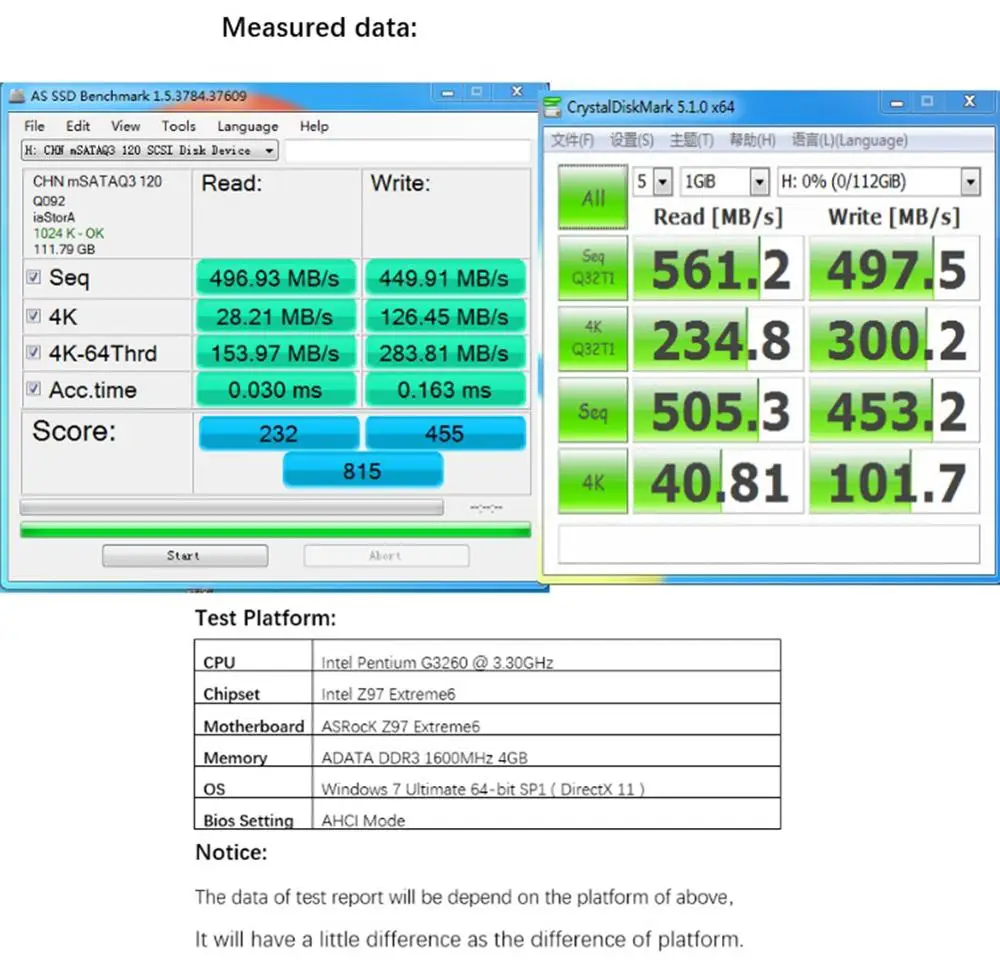Close the AS SSD Benchmark window
Screen dimensions: 1000x971
coord(517,92)
